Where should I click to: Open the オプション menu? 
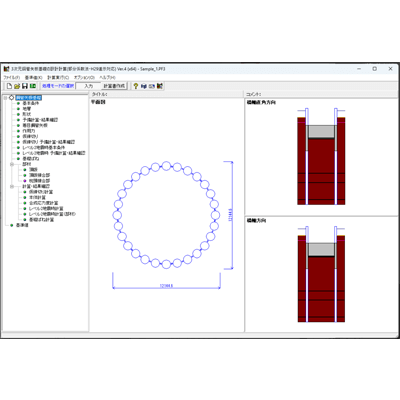tap(84, 77)
